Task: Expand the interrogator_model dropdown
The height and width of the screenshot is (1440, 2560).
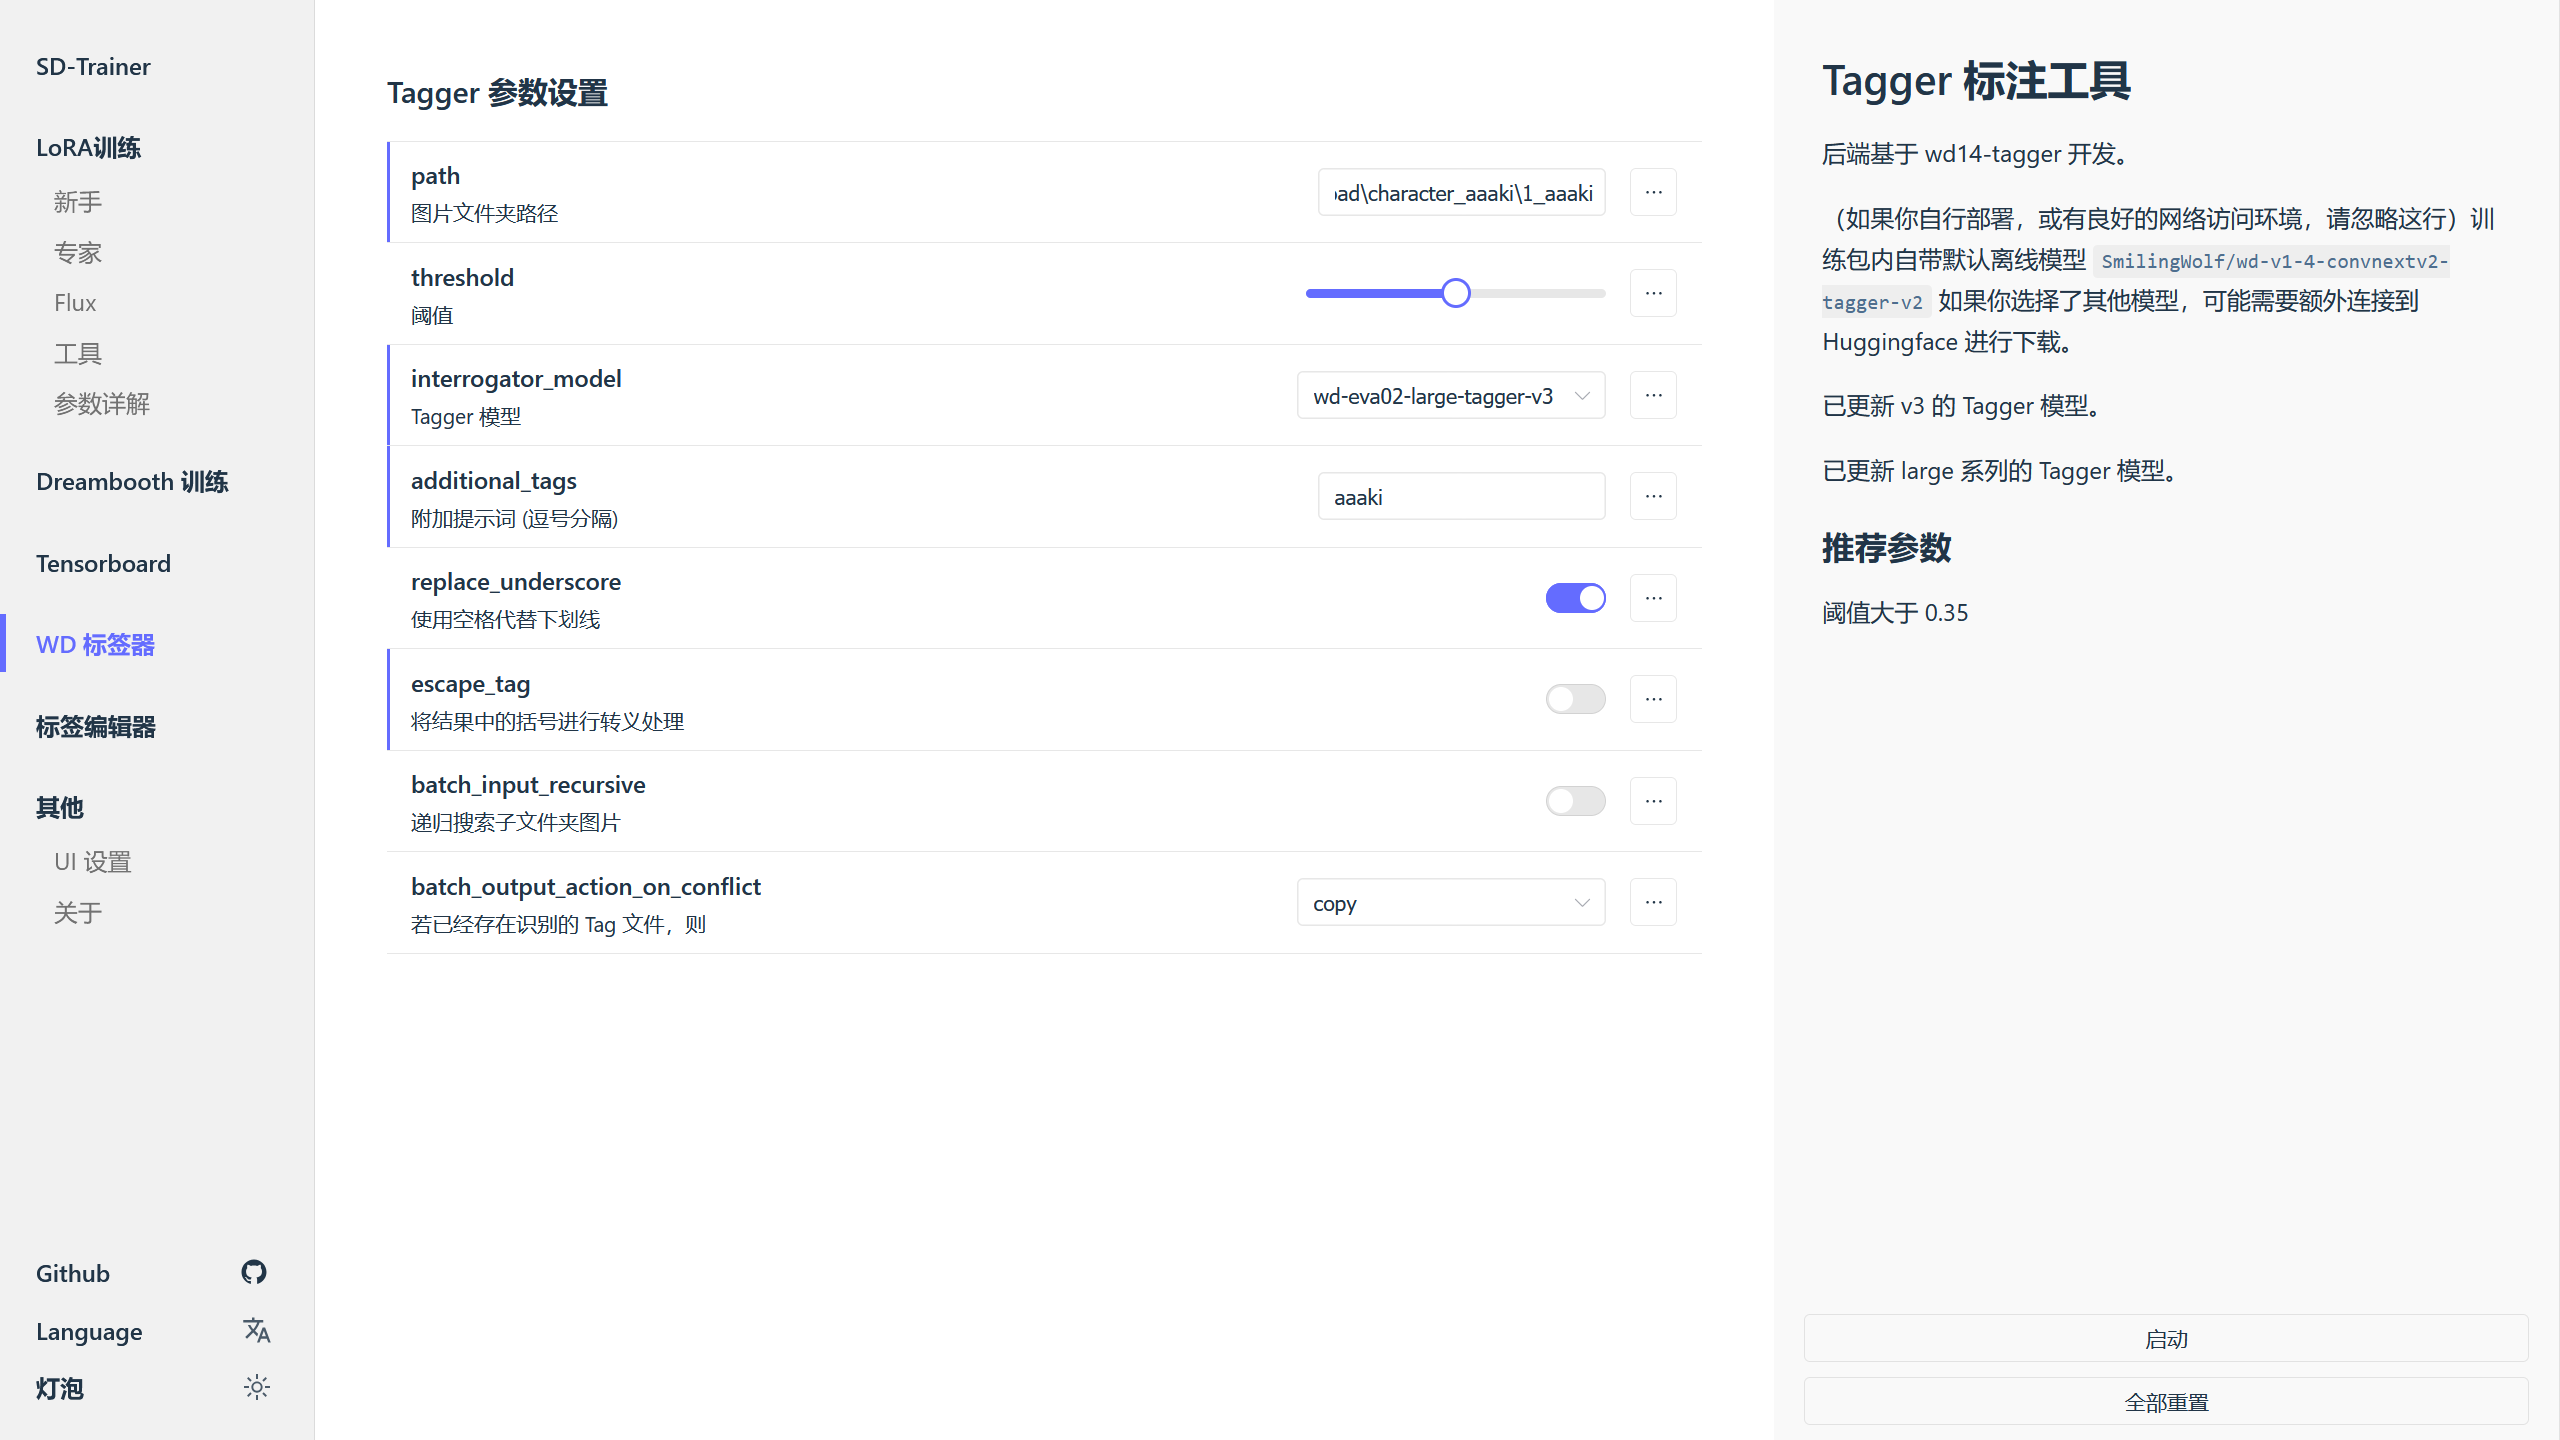Action: tap(1450, 396)
